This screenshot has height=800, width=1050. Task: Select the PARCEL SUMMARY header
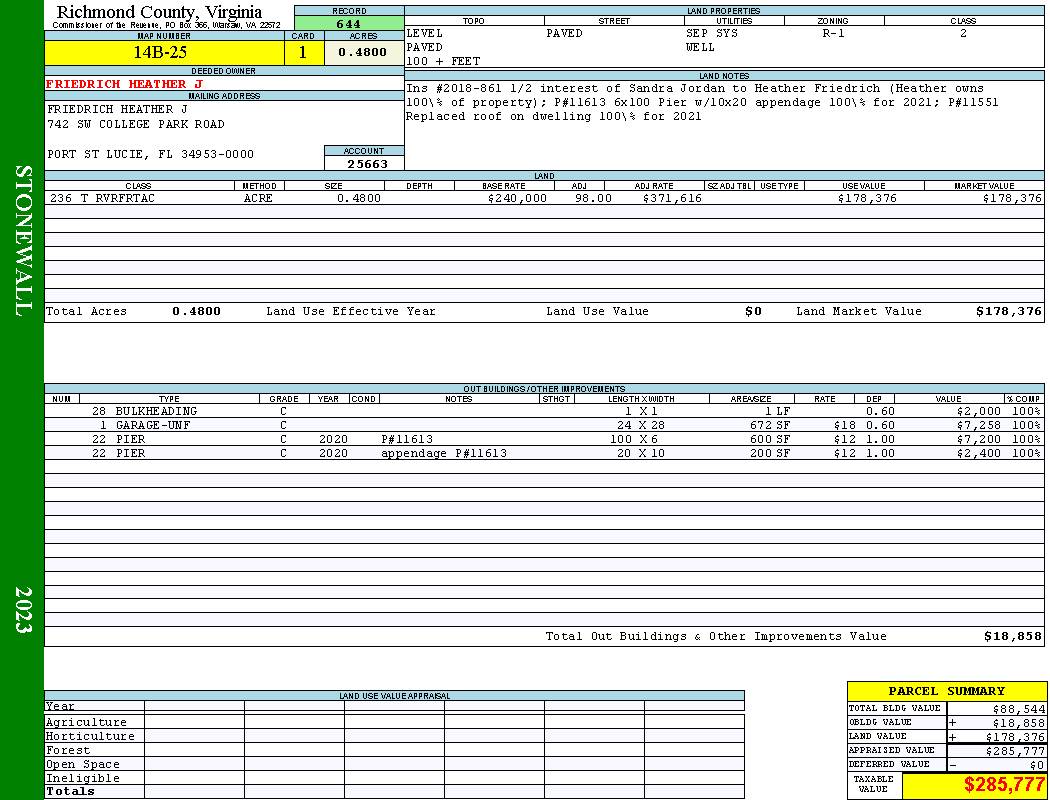946,691
